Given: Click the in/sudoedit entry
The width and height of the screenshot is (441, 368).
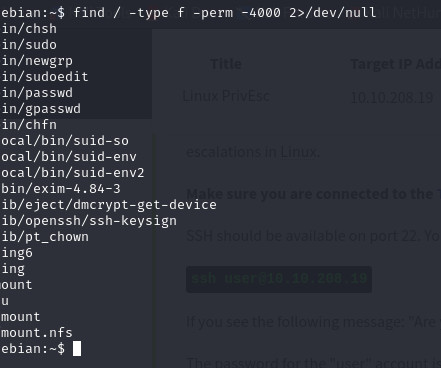Looking at the screenshot, I should coord(45,77).
